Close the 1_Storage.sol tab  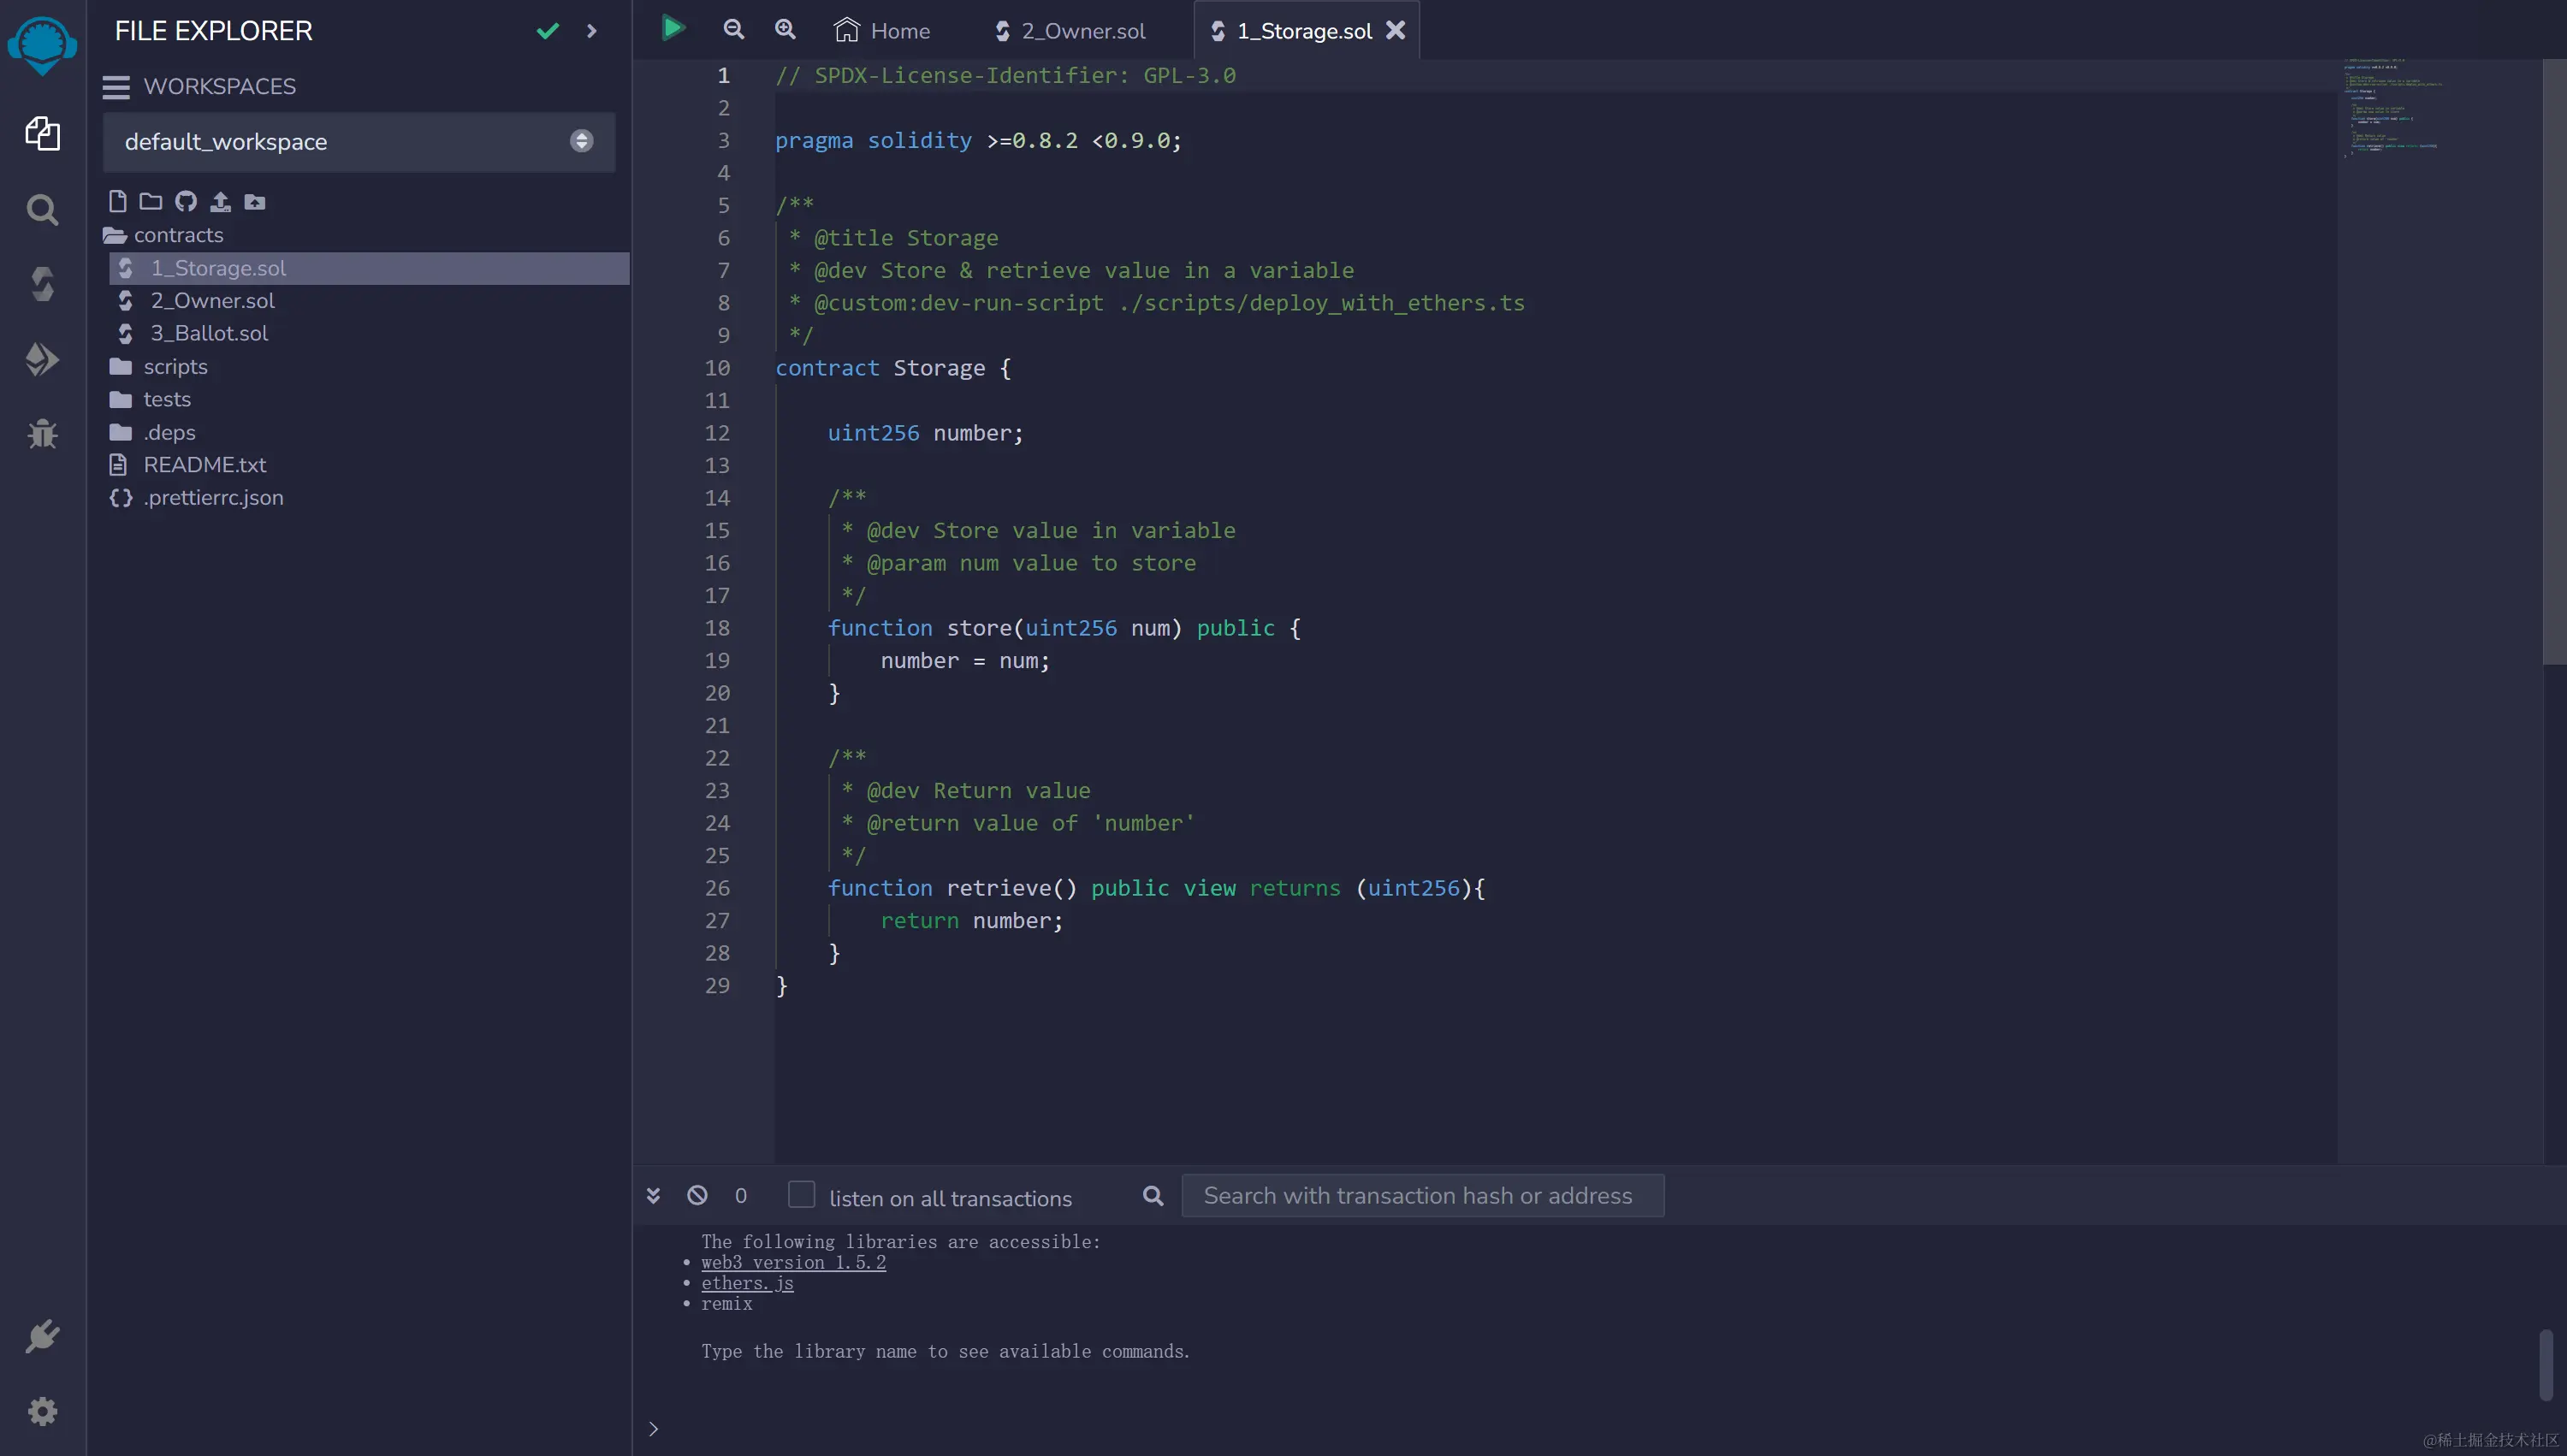1395,31
